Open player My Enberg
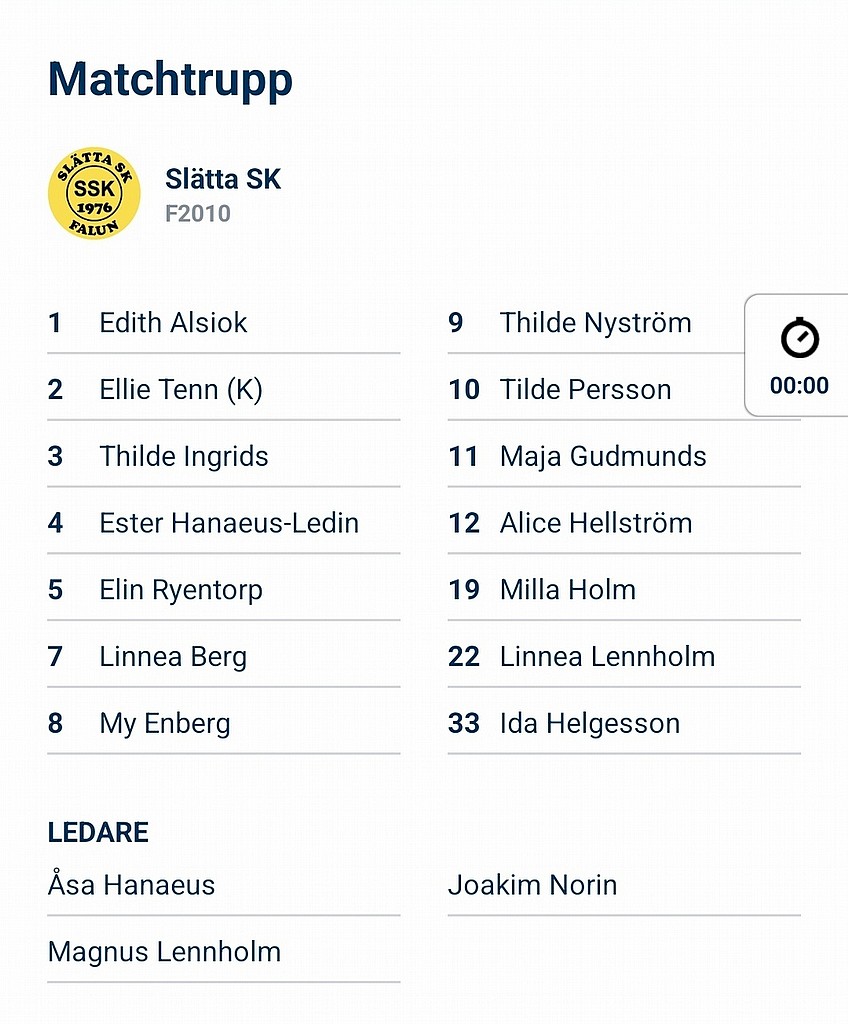Screen dimensions: 848x1024 pos(223,722)
